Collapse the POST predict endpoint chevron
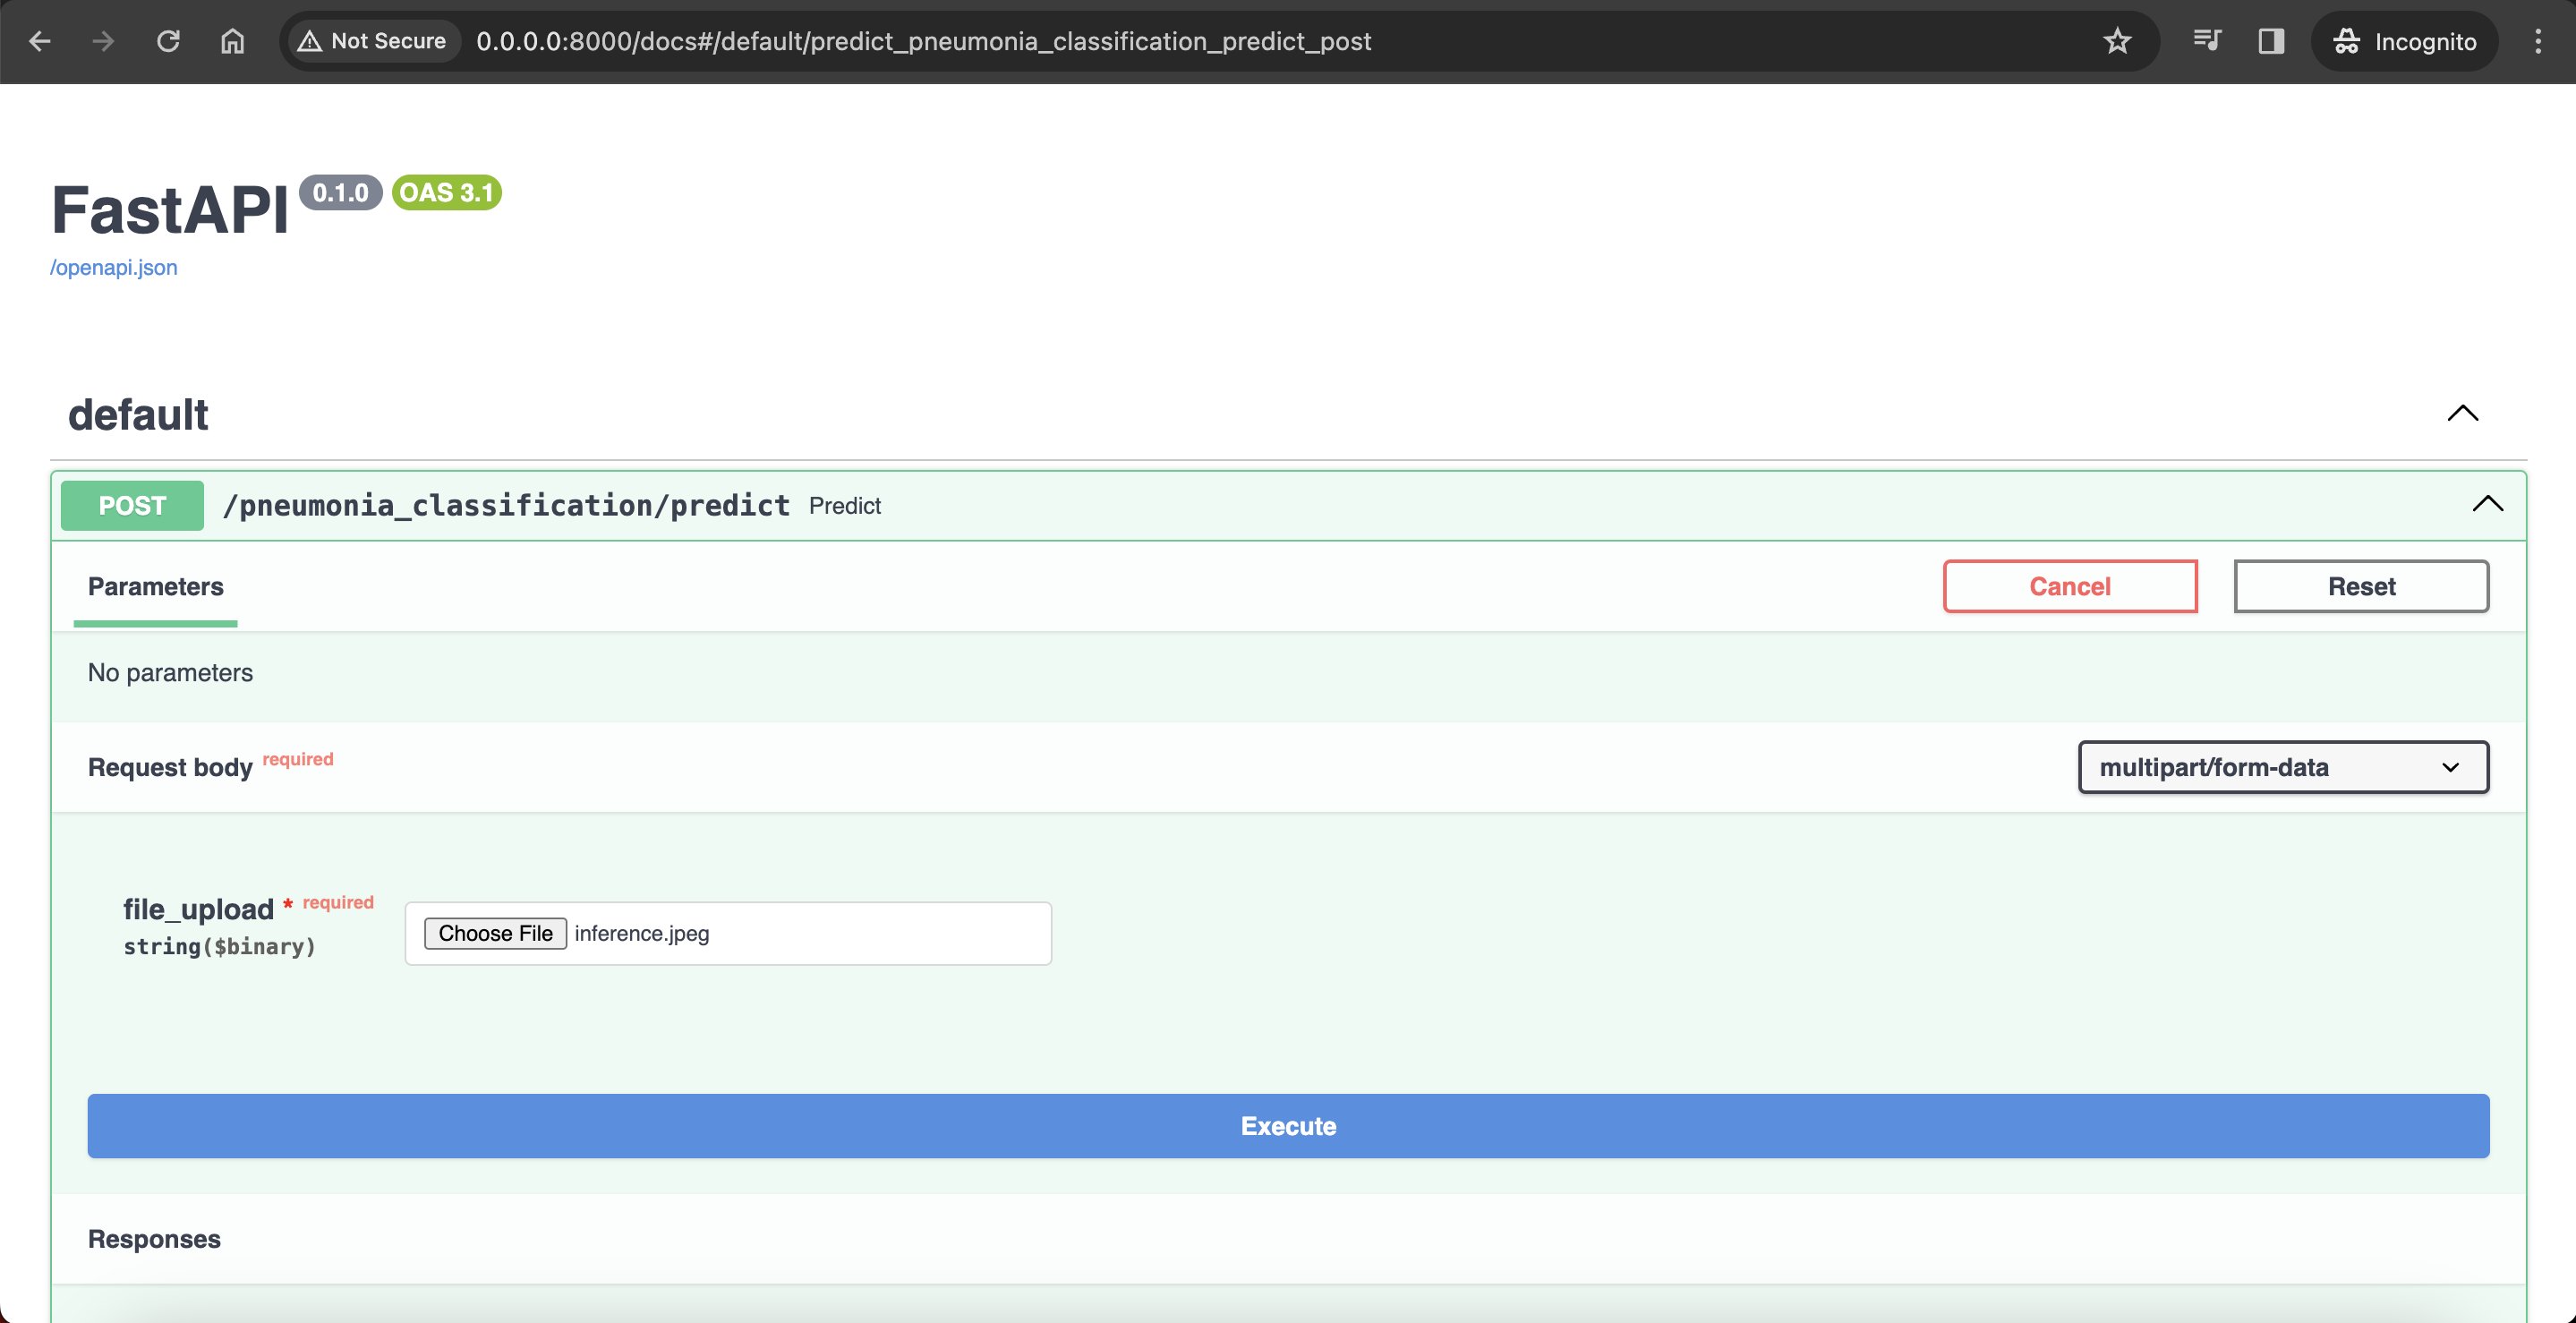 (2487, 504)
